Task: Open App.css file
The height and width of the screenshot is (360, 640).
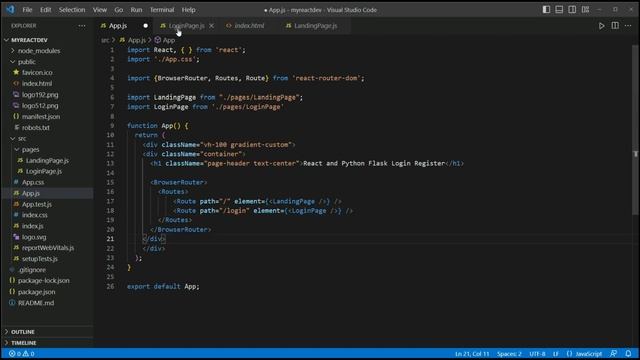Action: tap(33, 182)
